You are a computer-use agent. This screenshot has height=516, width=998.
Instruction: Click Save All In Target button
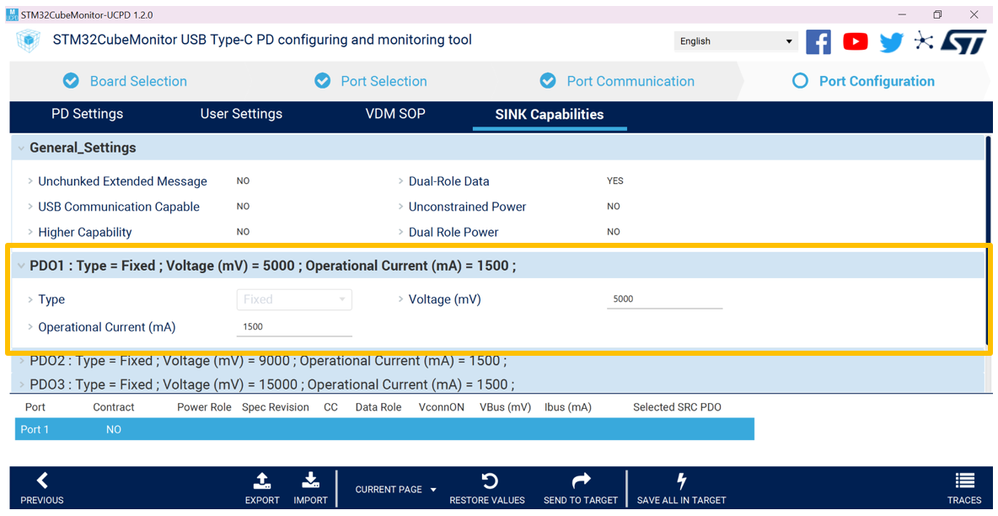681,489
